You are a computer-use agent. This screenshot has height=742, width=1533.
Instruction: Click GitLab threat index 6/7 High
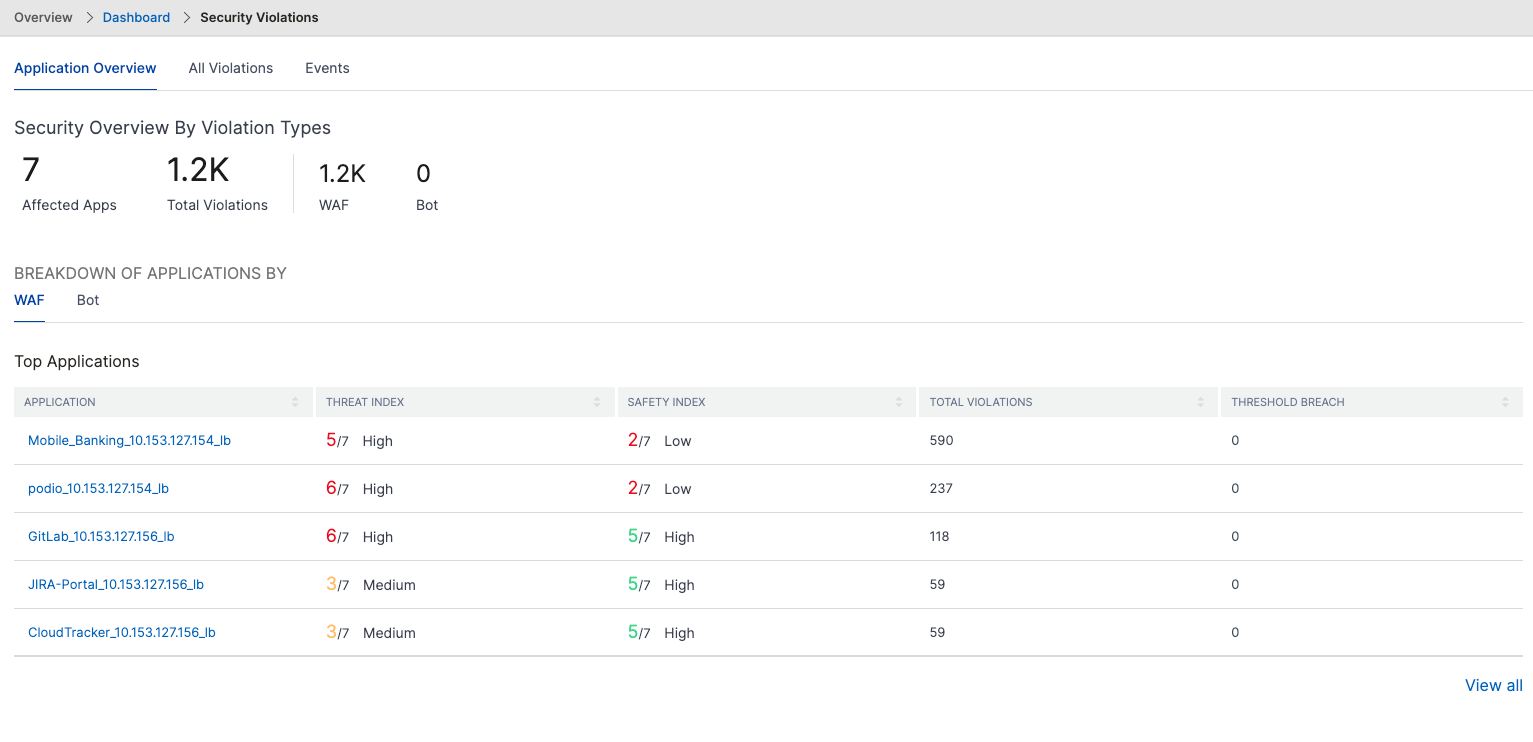click(x=360, y=536)
